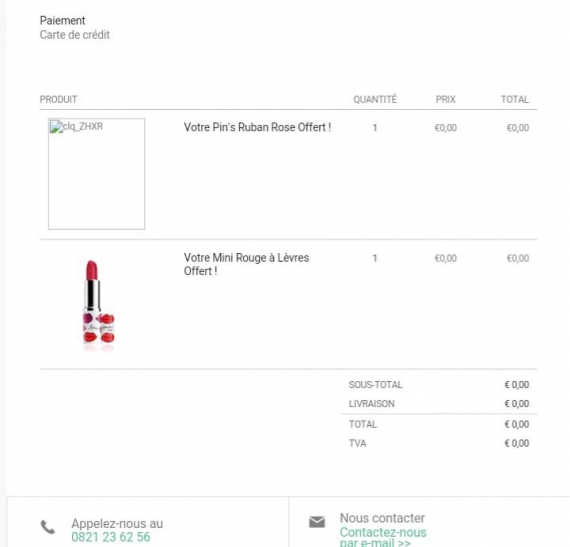
Task: Click the broken clq_ZHXR image placeholder
Action: point(96,174)
